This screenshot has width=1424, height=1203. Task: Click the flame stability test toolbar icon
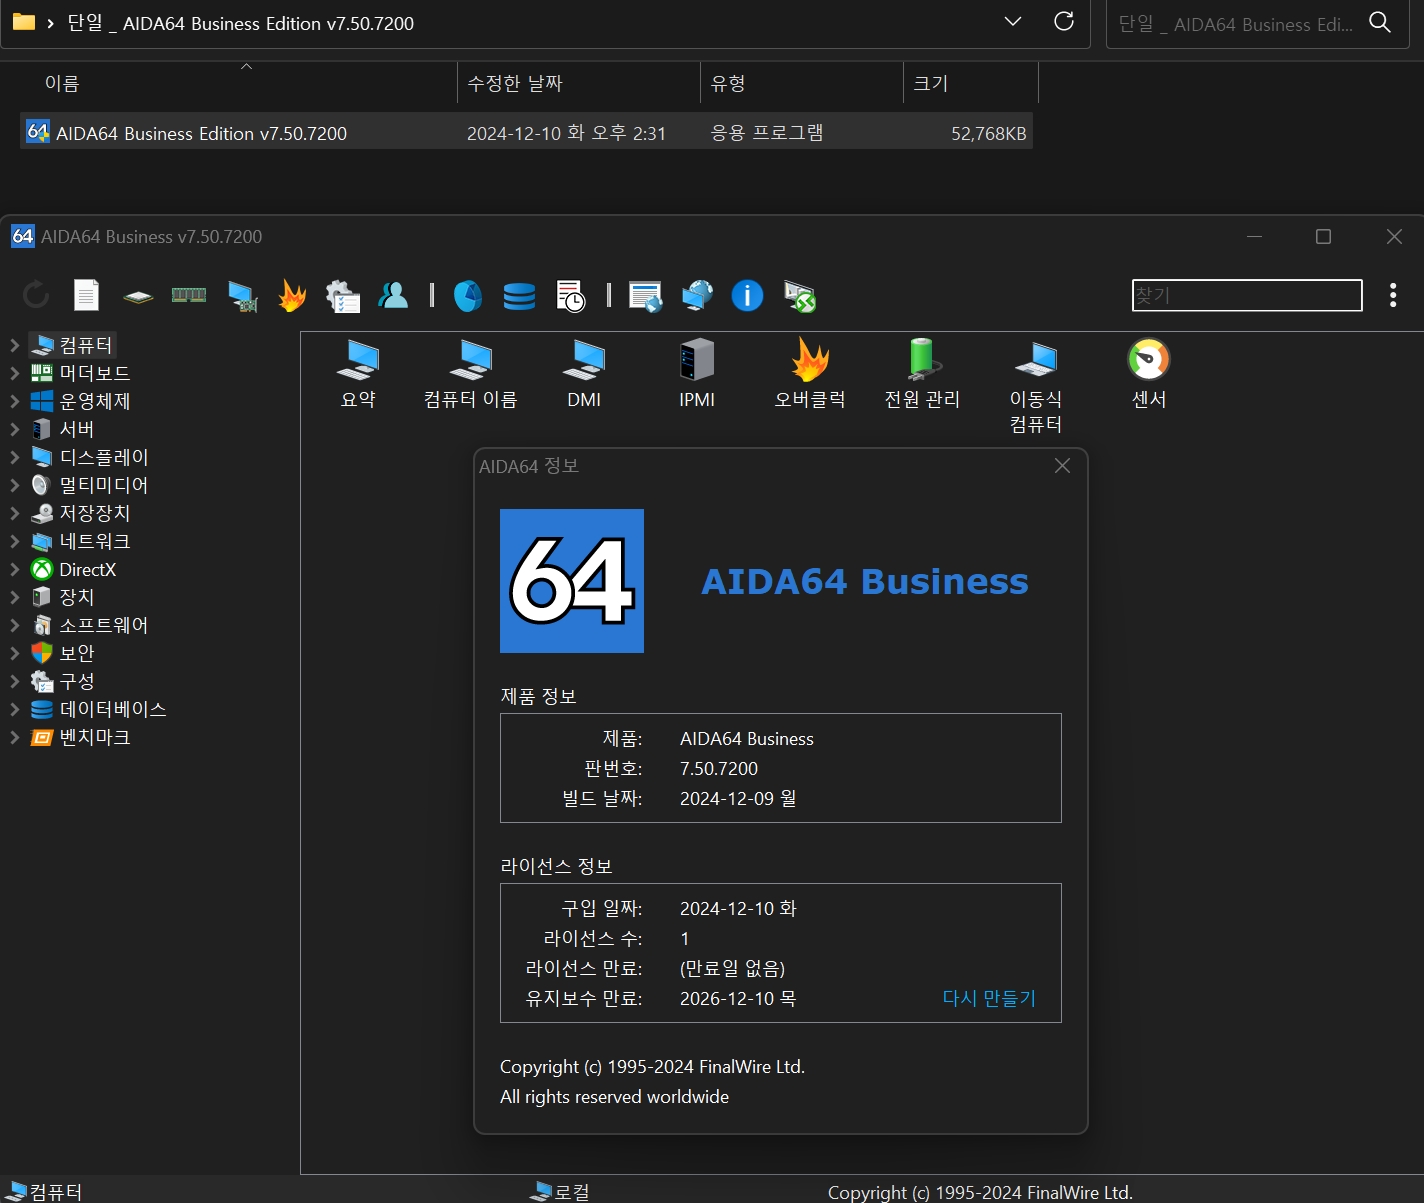click(x=292, y=295)
